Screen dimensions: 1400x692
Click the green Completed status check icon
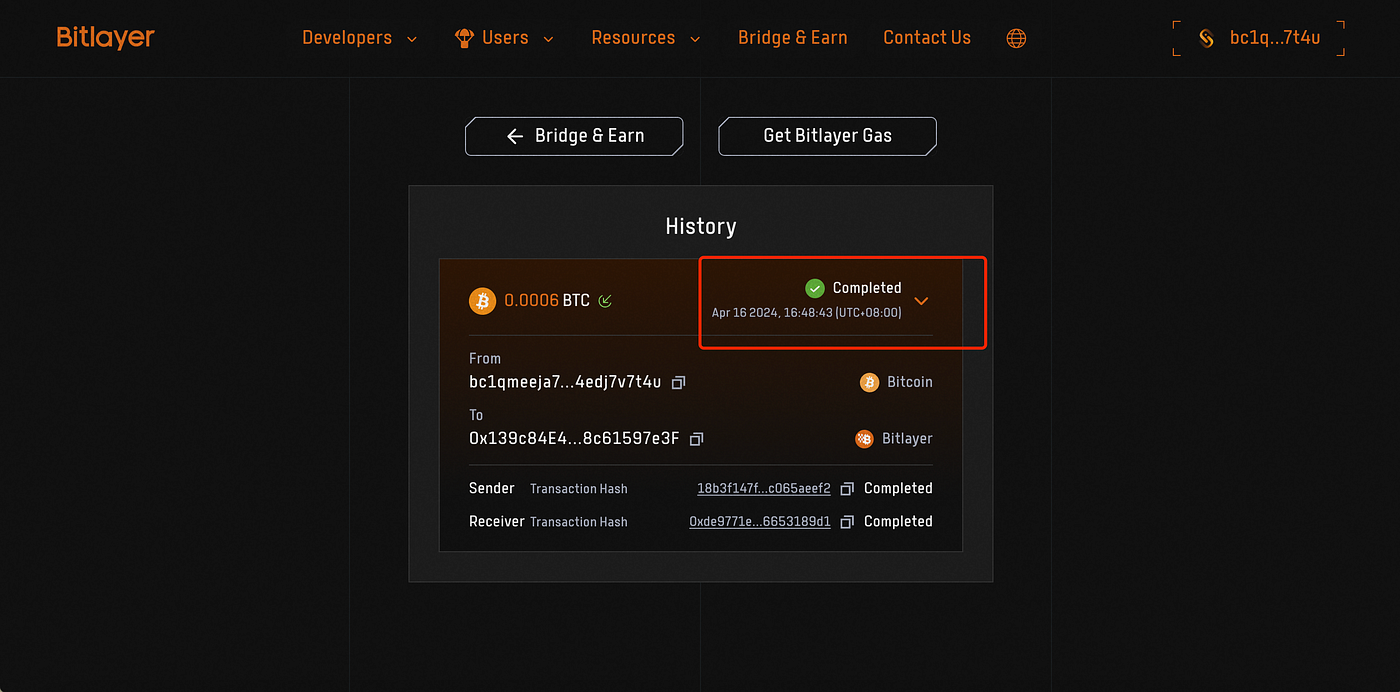[814, 288]
